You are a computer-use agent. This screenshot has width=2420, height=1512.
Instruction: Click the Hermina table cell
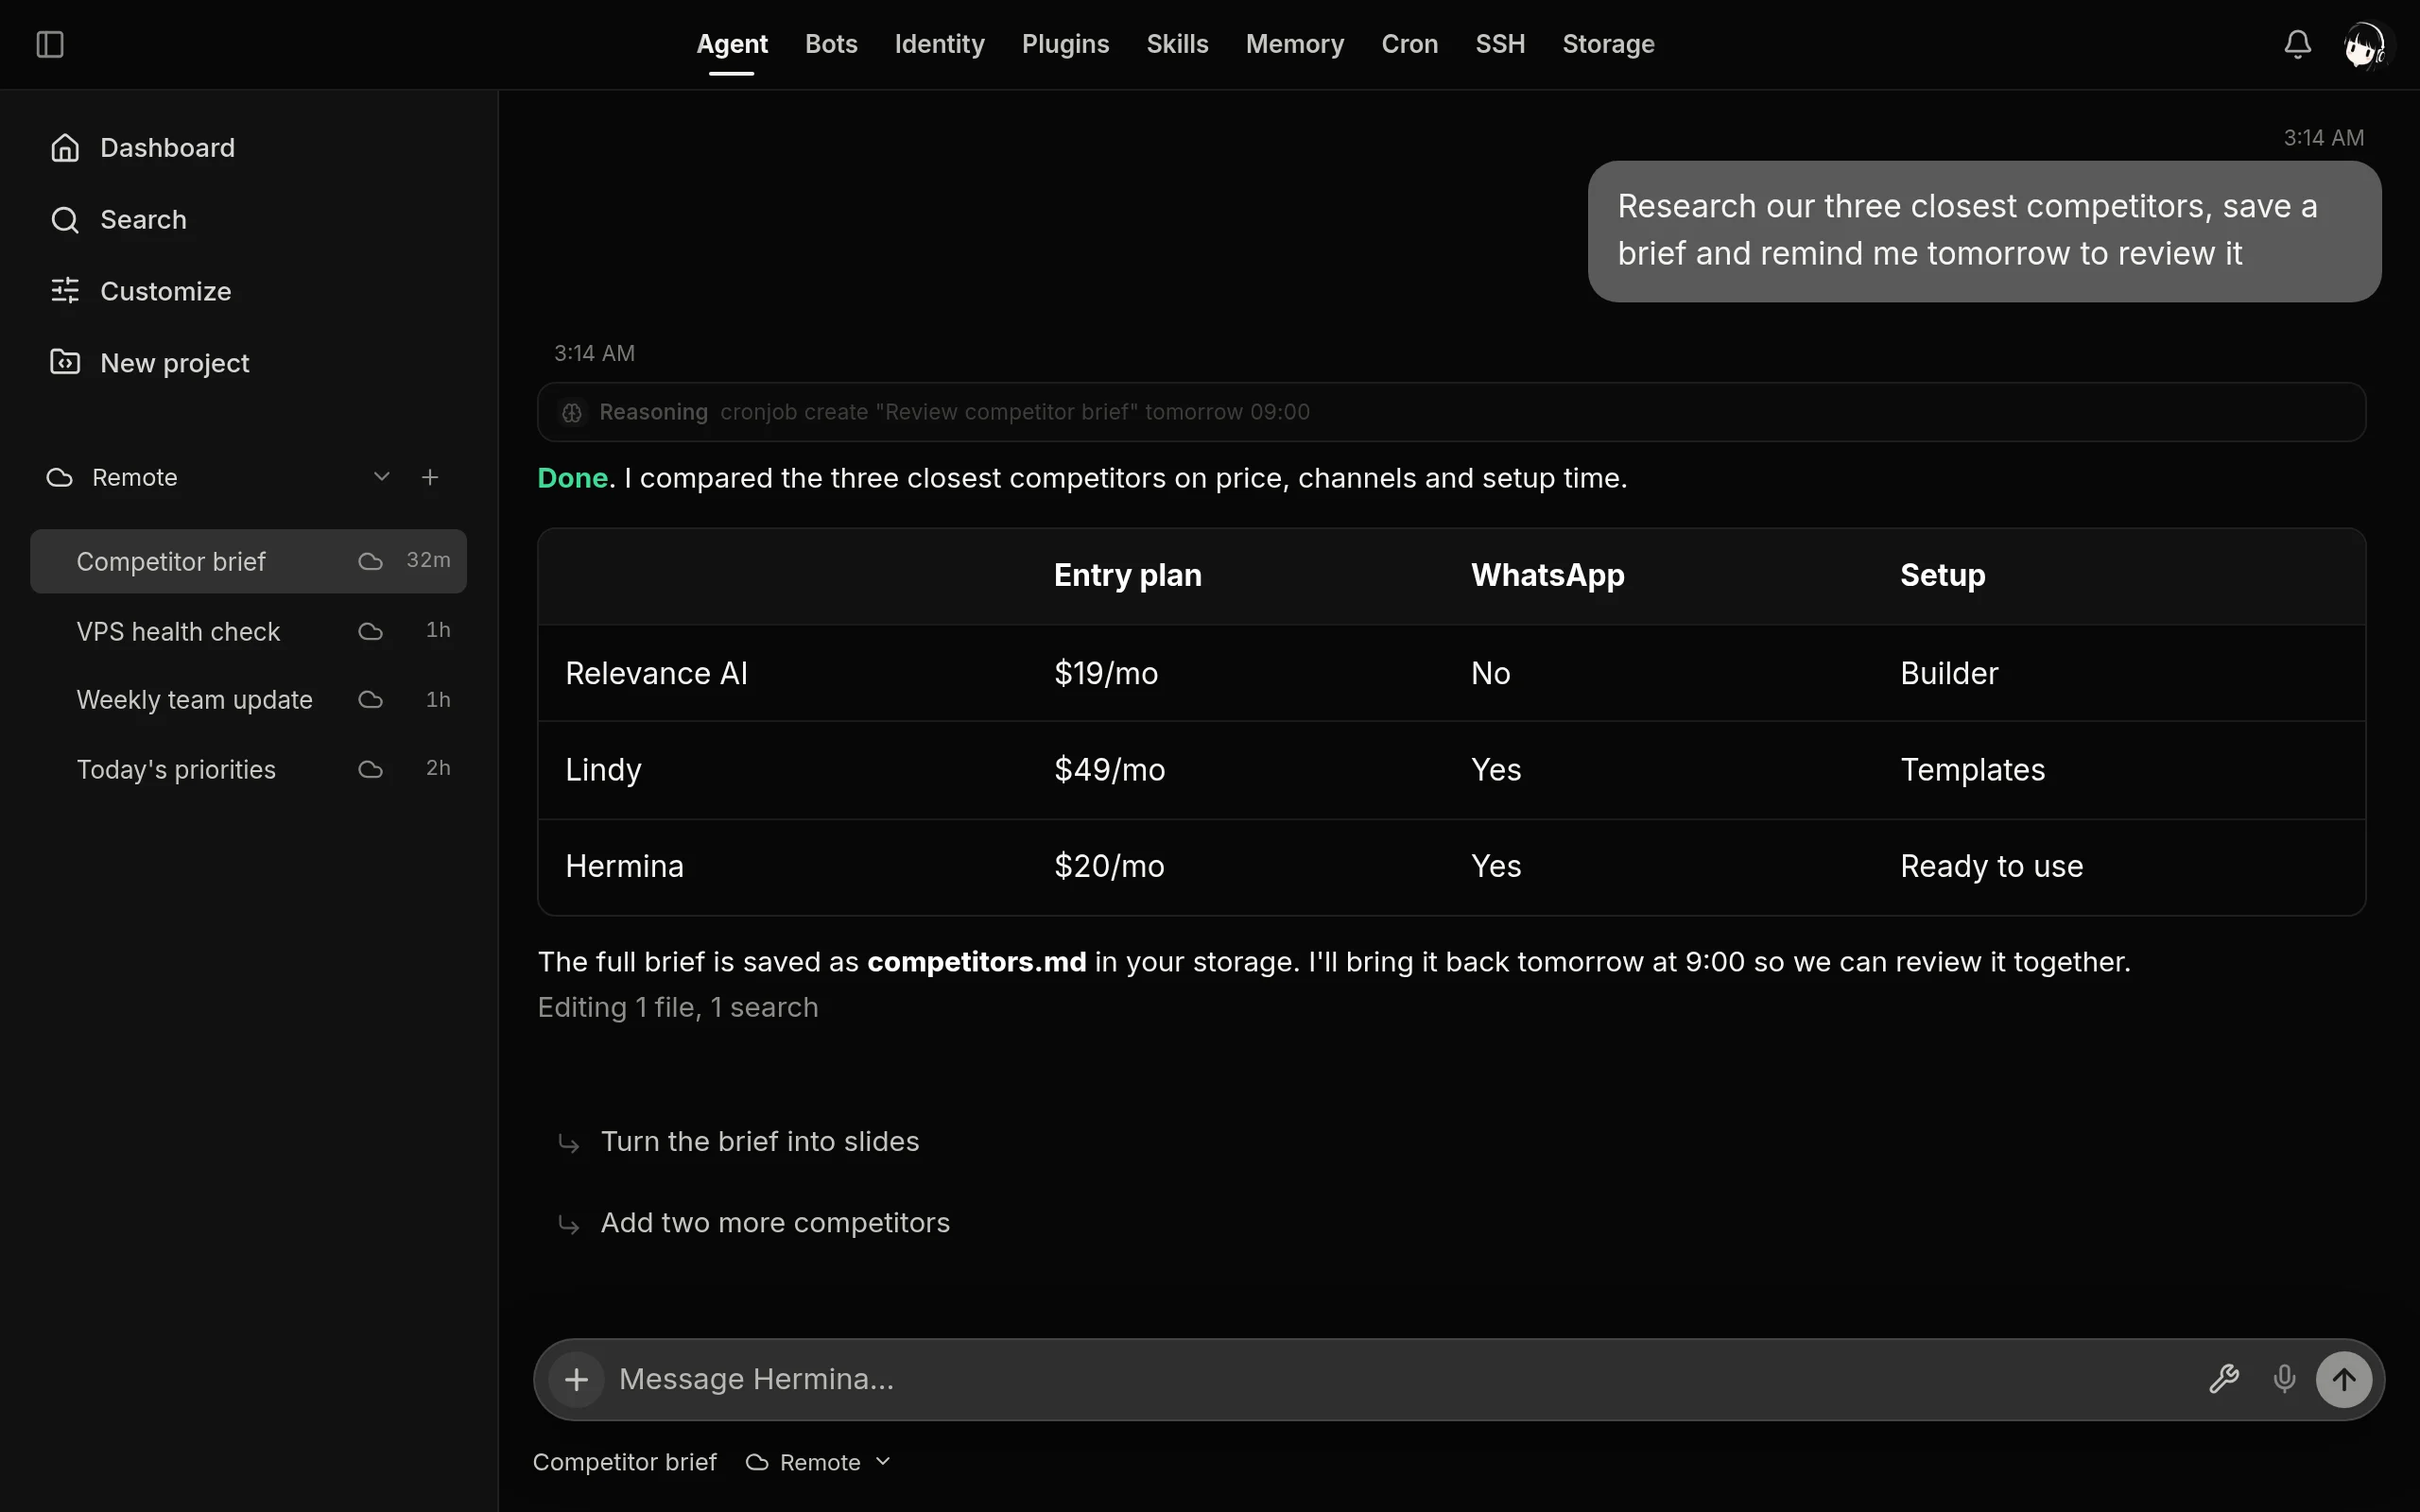point(624,866)
